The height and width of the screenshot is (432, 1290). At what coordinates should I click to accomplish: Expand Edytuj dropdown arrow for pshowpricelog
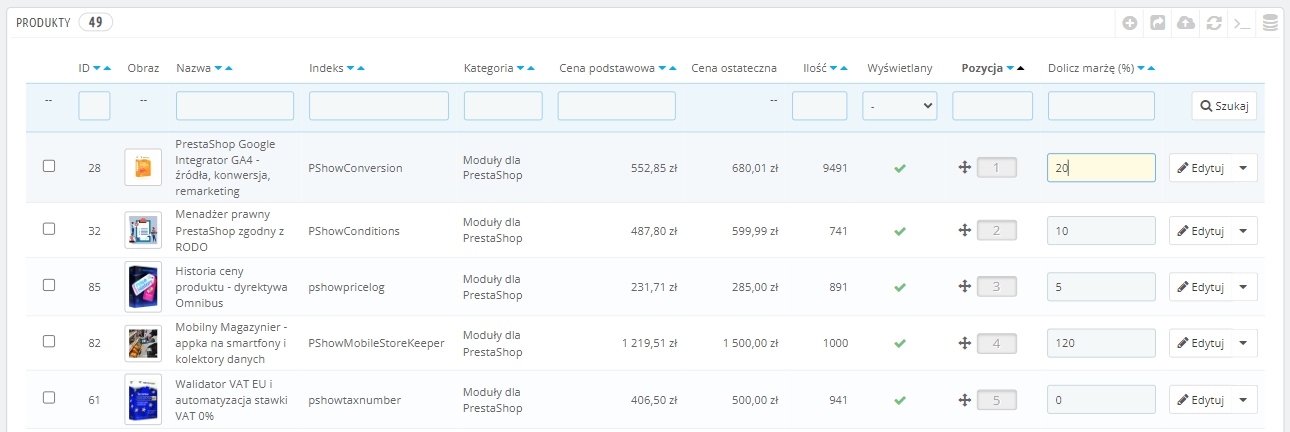click(1244, 287)
